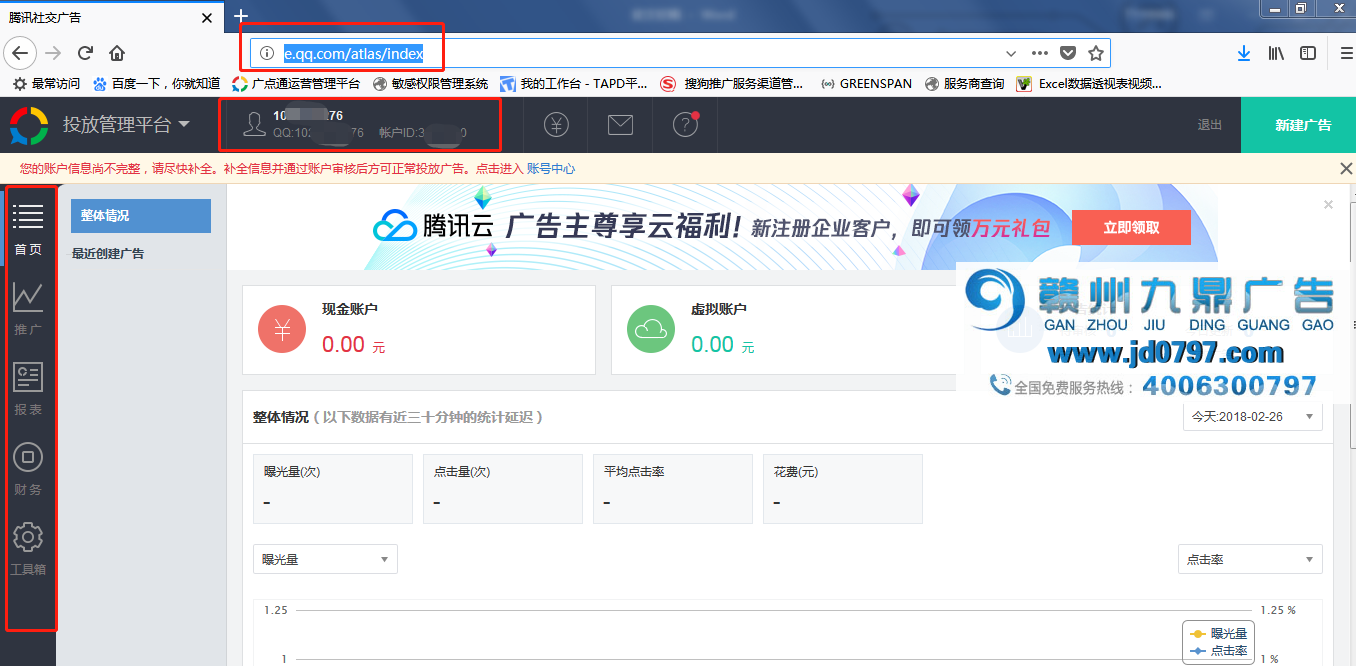The image size is (1356, 666).
Task: Open the 账号中心 link in notice
Action: pyautogui.click(x=551, y=169)
